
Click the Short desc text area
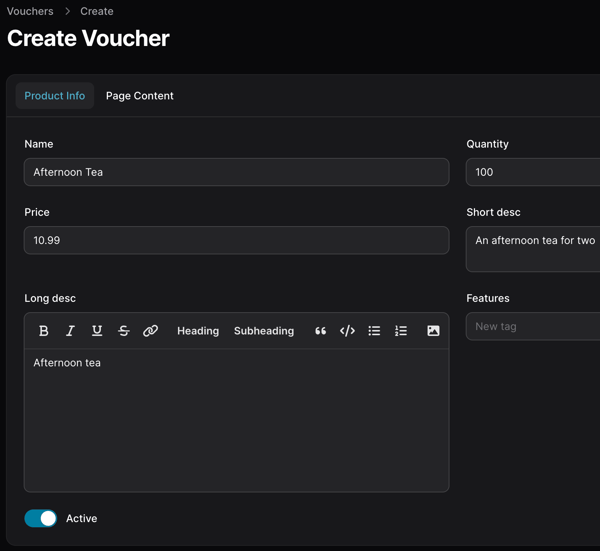pyautogui.click(x=533, y=249)
